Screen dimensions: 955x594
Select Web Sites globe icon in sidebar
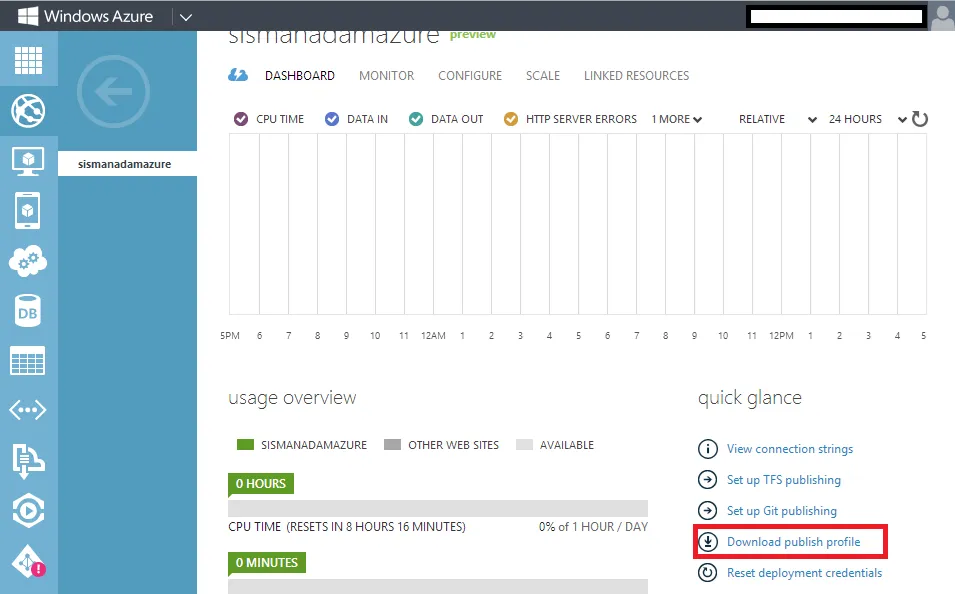pos(28,111)
